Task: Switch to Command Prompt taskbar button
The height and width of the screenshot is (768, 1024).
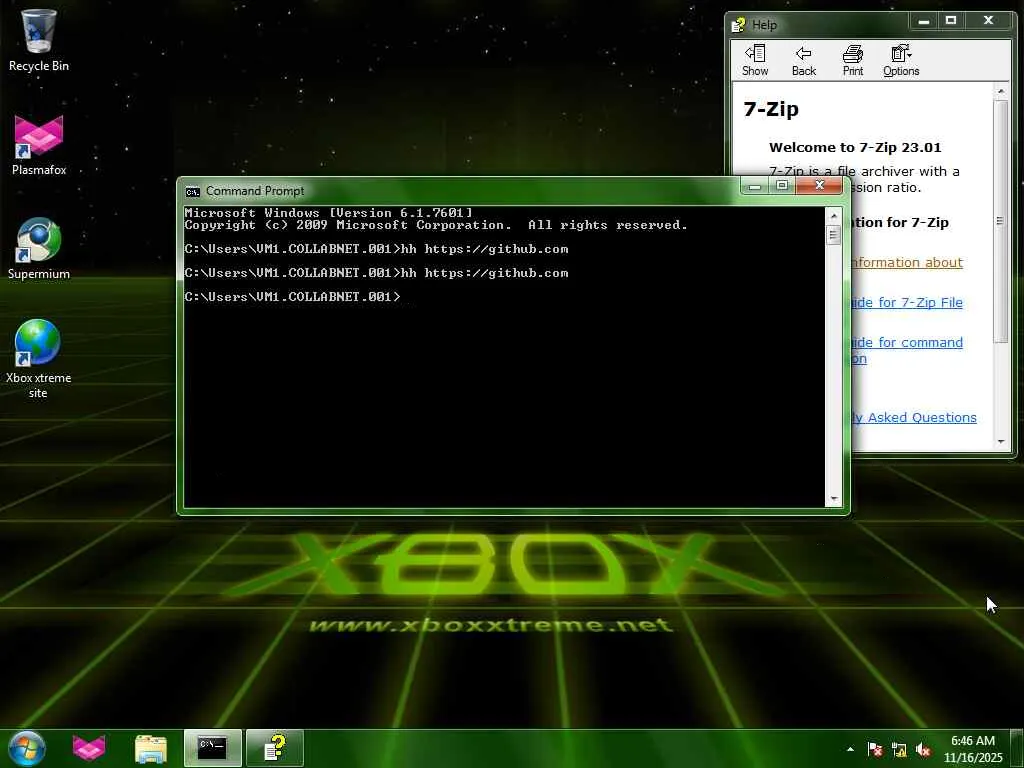Action: point(213,748)
